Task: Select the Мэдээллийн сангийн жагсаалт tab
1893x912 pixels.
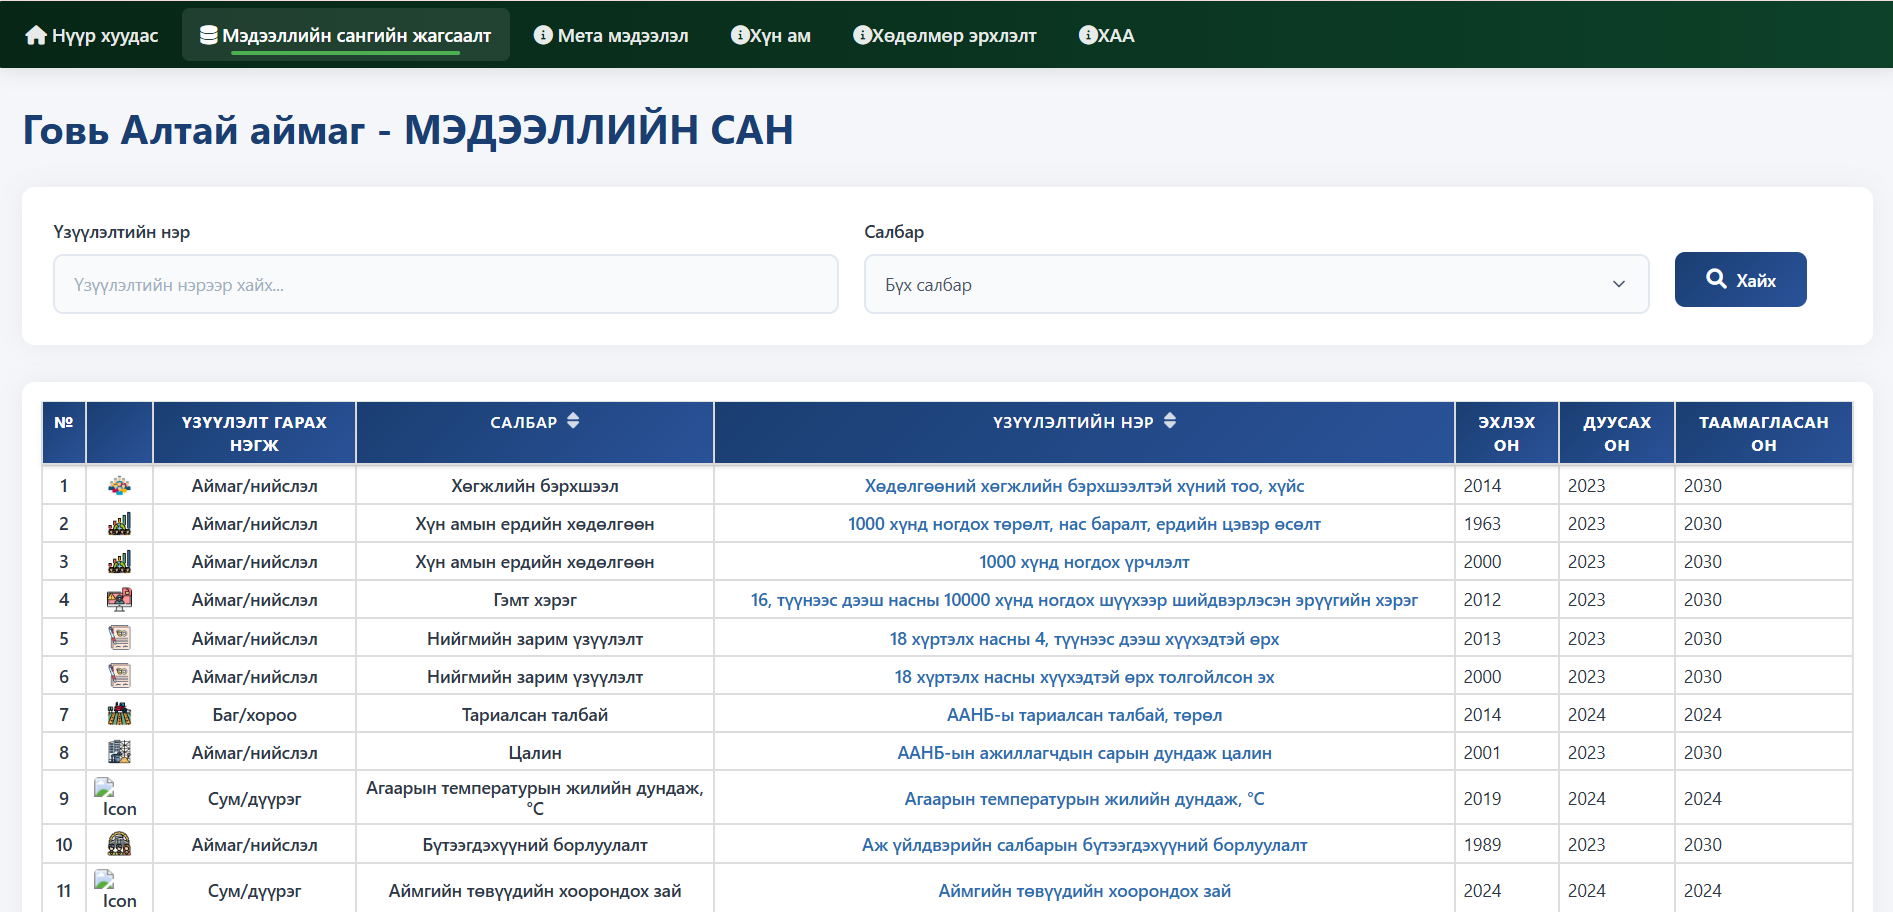Action: coord(346,35)
